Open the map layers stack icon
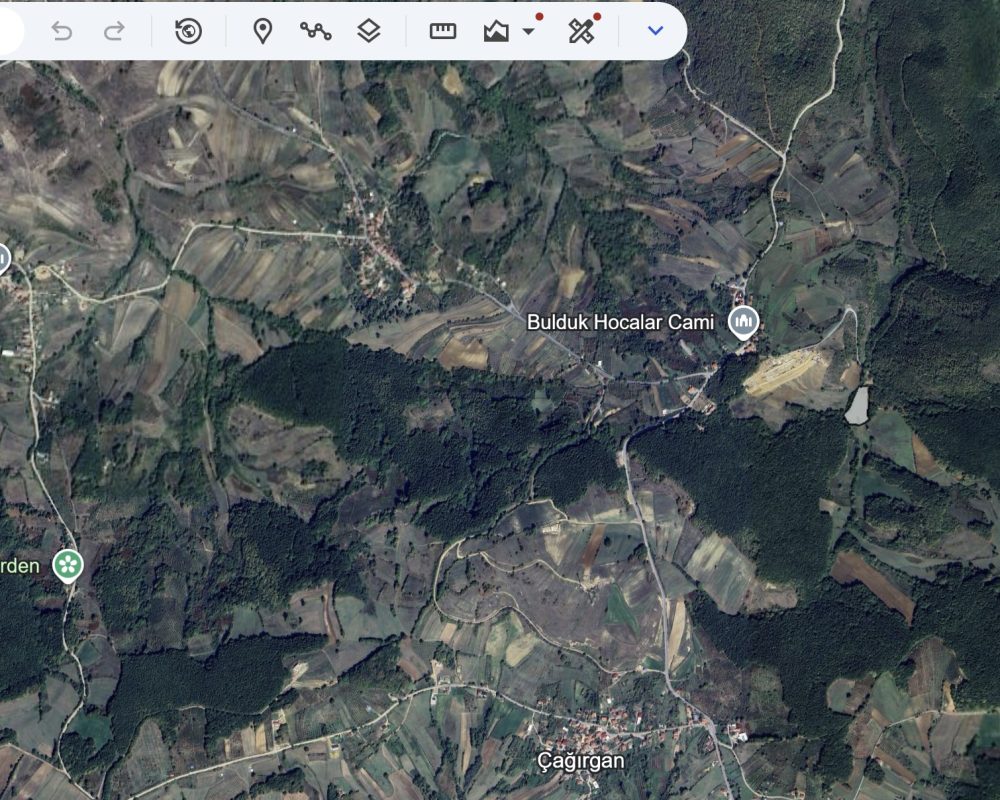The height and width of the screenshot is (800, 1000). 369,31
